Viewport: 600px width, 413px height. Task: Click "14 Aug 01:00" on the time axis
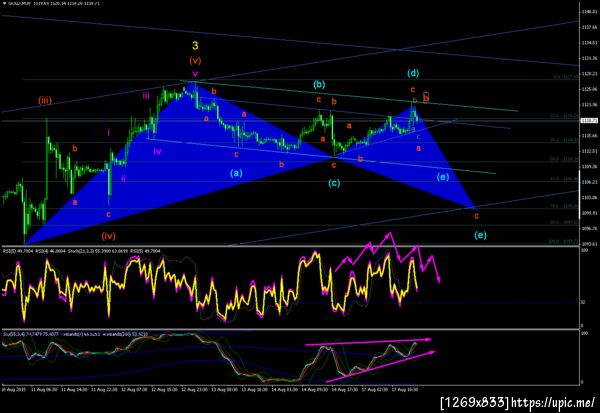click(x=285, y=389)
